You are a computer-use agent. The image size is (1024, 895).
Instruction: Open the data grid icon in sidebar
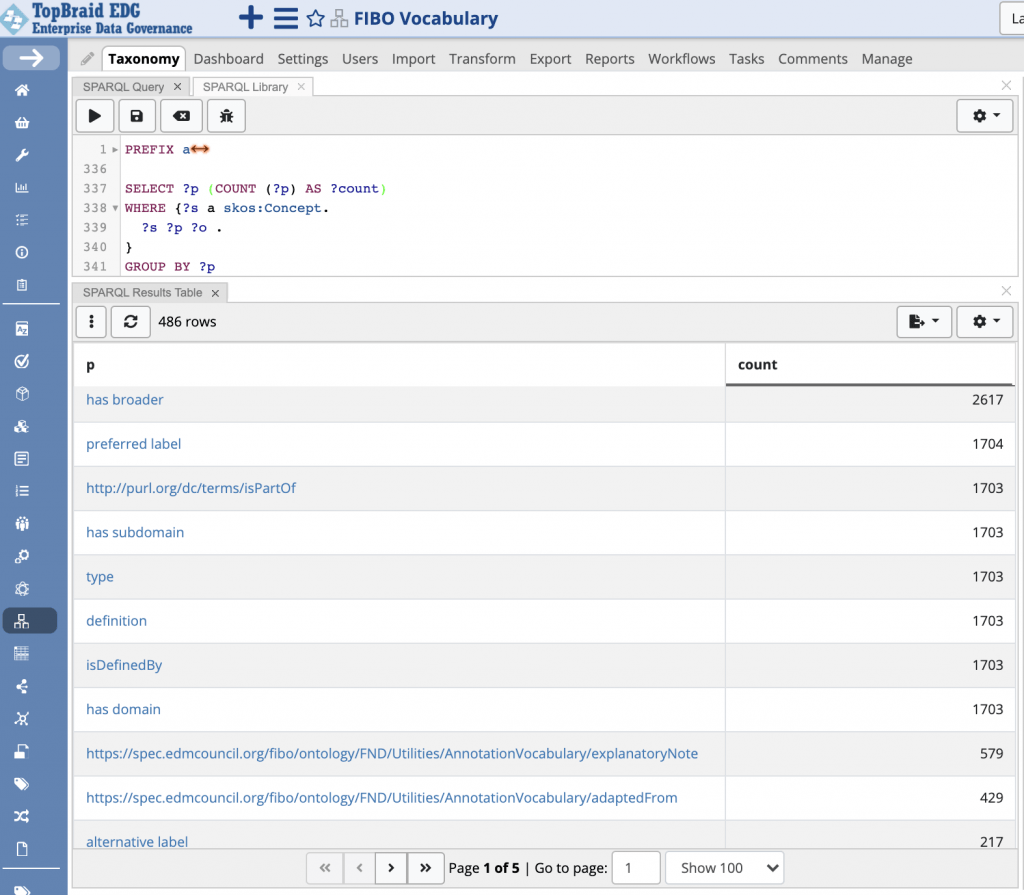coord(22,653)
